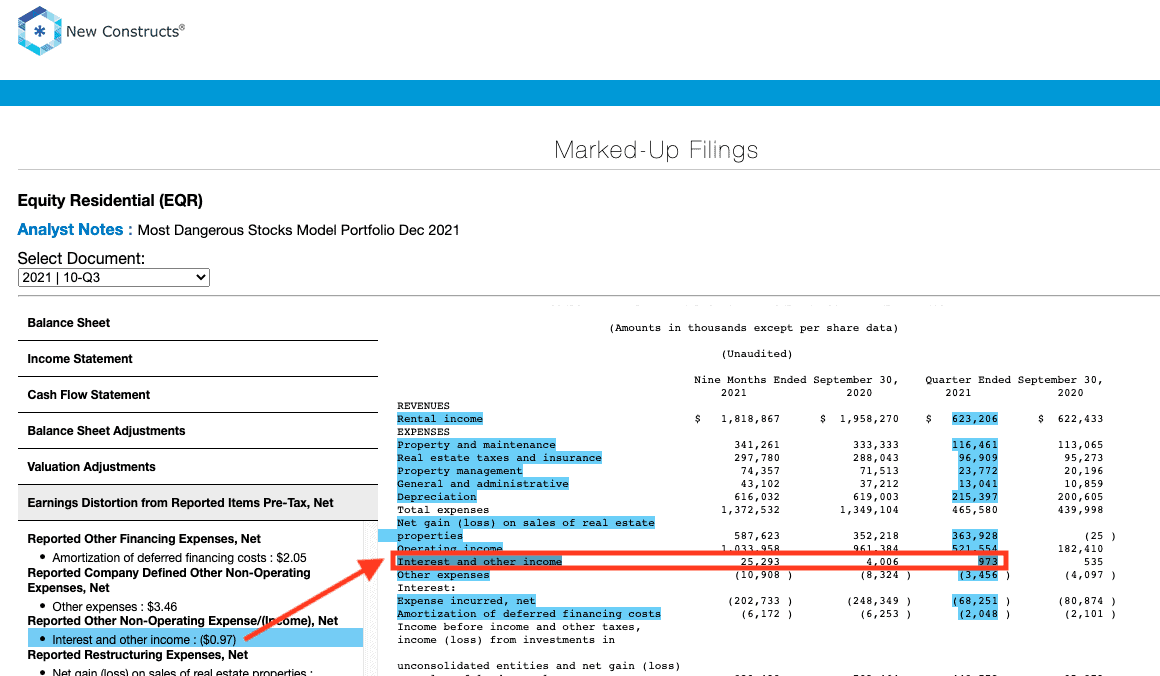Click highlighted 'Property and maintenance' line

(x=476, y=445)
